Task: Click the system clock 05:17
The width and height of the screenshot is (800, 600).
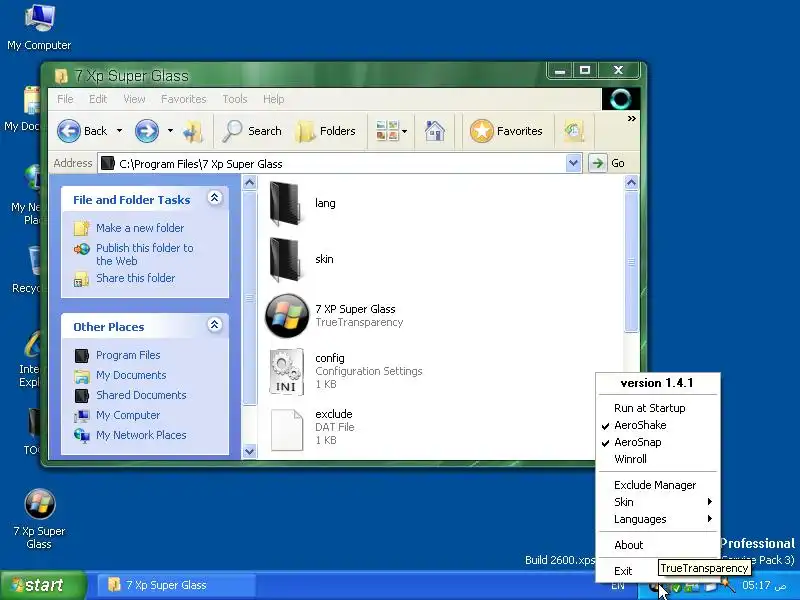Action: click(764, 585)
